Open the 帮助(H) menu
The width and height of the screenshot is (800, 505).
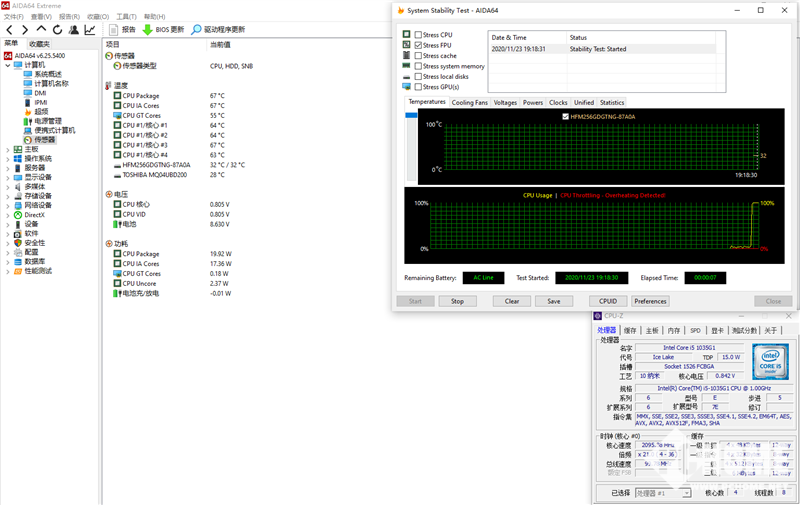[x=155, y=17]
